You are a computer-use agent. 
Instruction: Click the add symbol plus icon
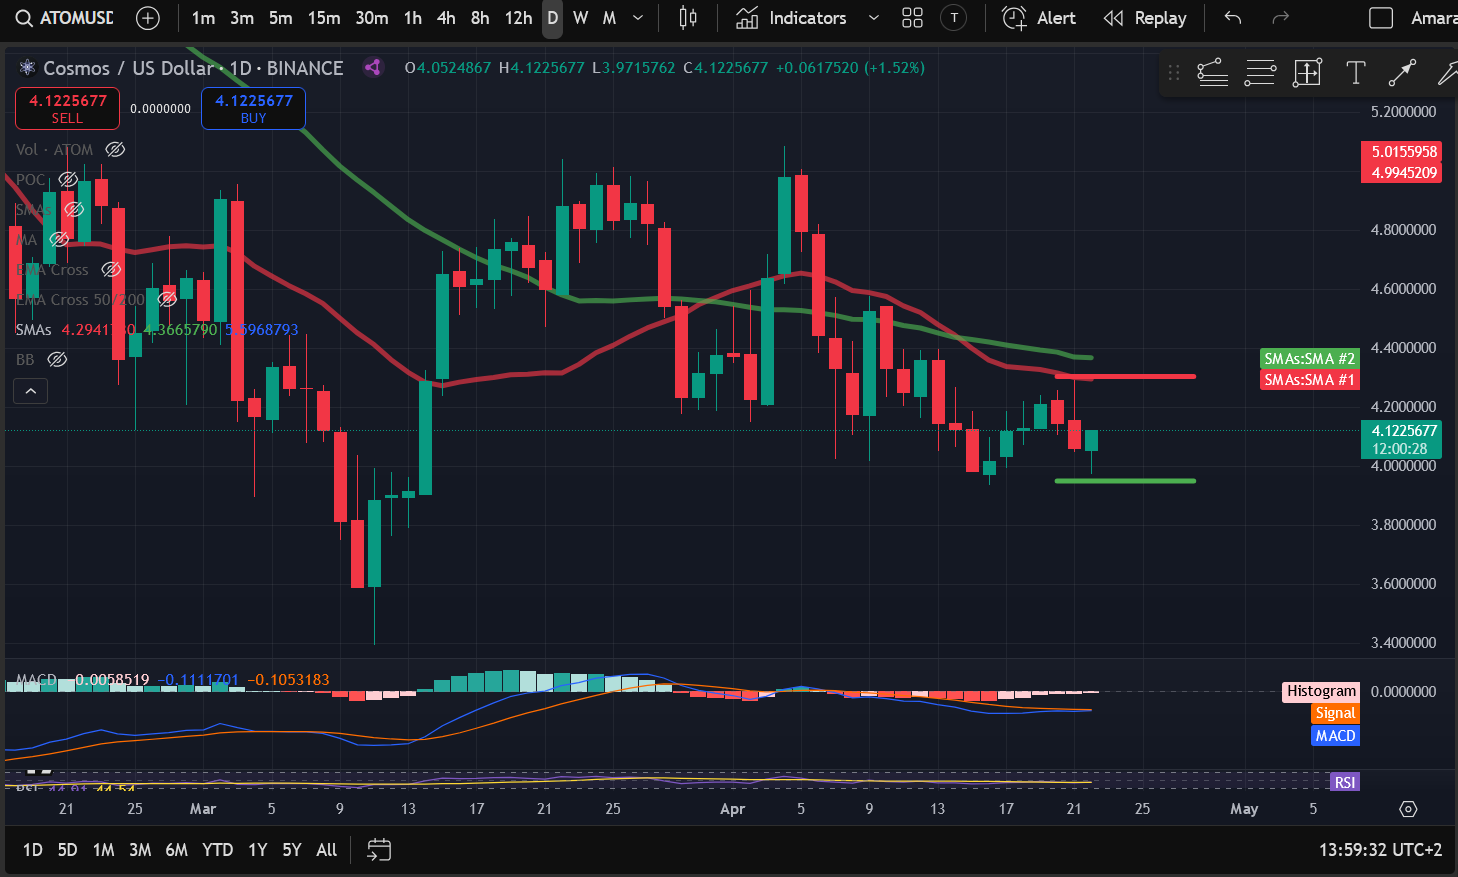coord(147,18)
